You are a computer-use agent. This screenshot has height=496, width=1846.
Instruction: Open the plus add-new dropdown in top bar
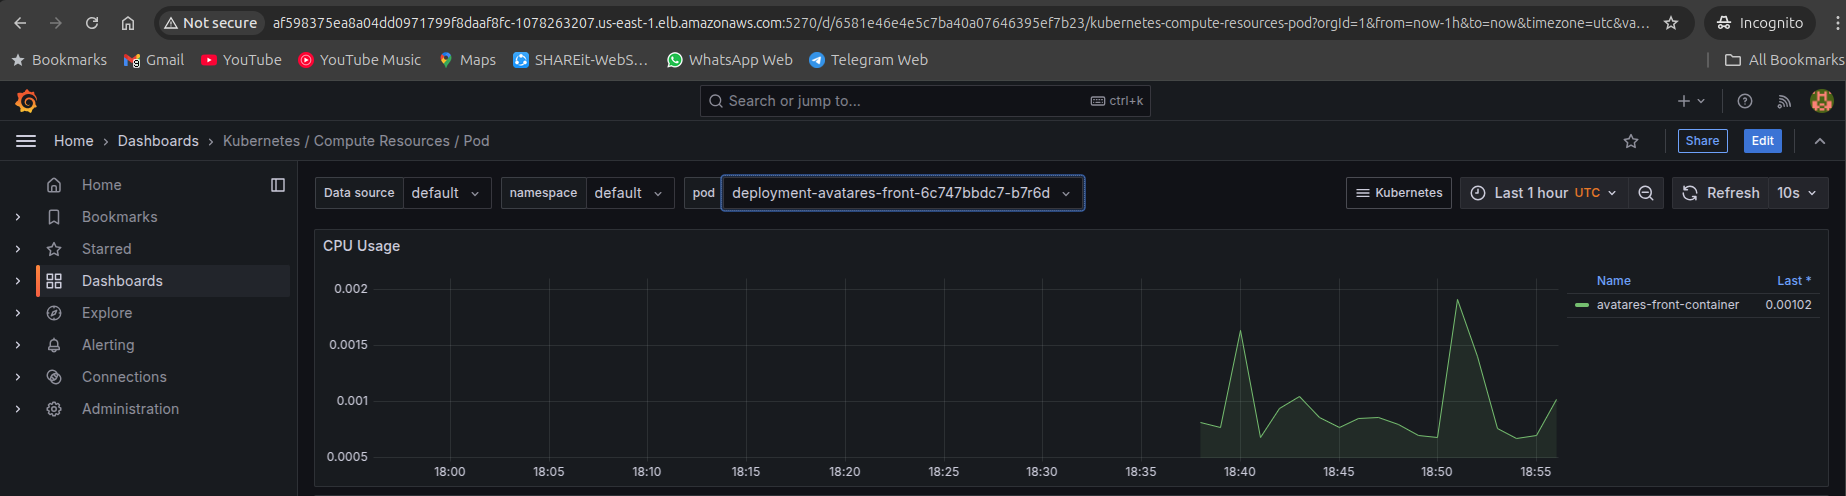coord(1691,101)
